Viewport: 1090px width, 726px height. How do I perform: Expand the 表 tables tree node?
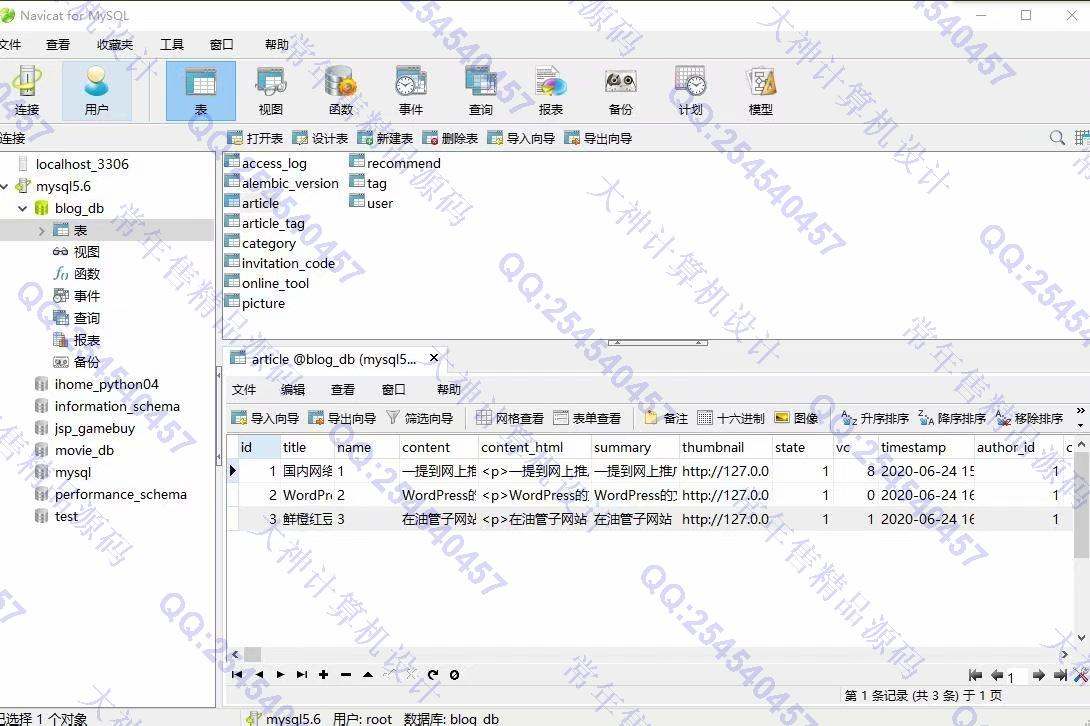(x=42, y=231)
